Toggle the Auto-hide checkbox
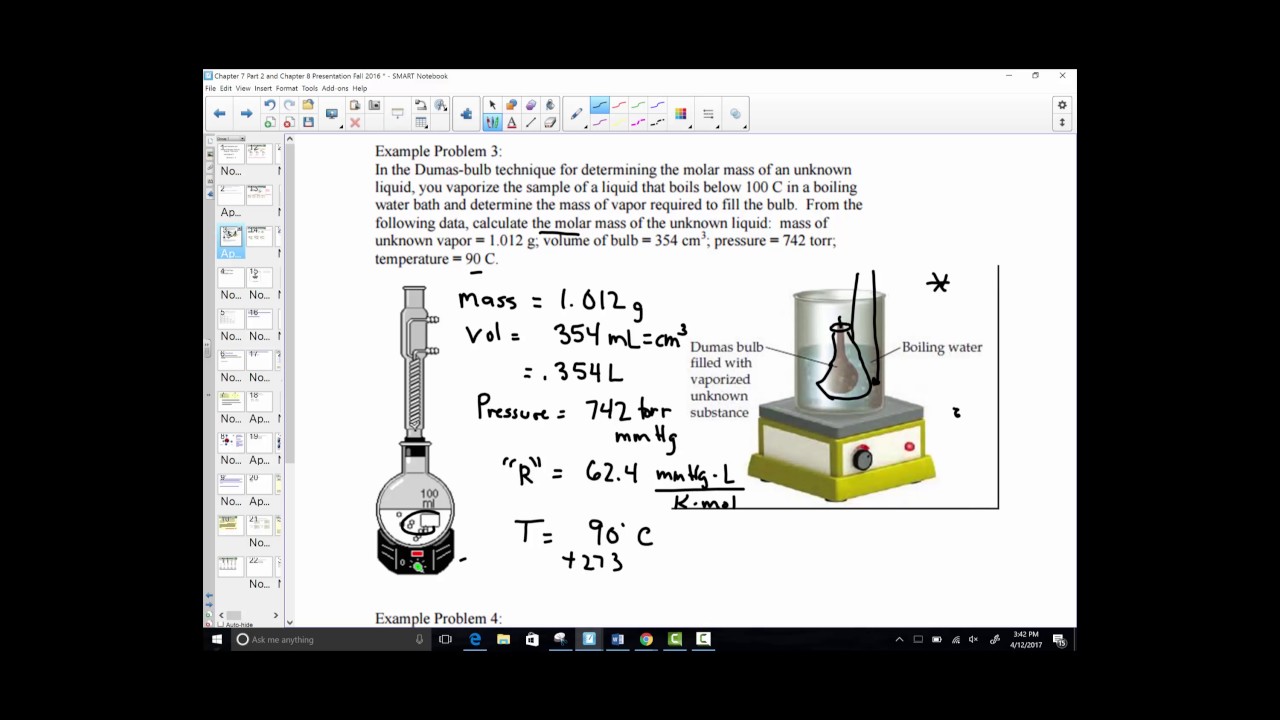Screen dimensions: 1280x720 [222, 624]
